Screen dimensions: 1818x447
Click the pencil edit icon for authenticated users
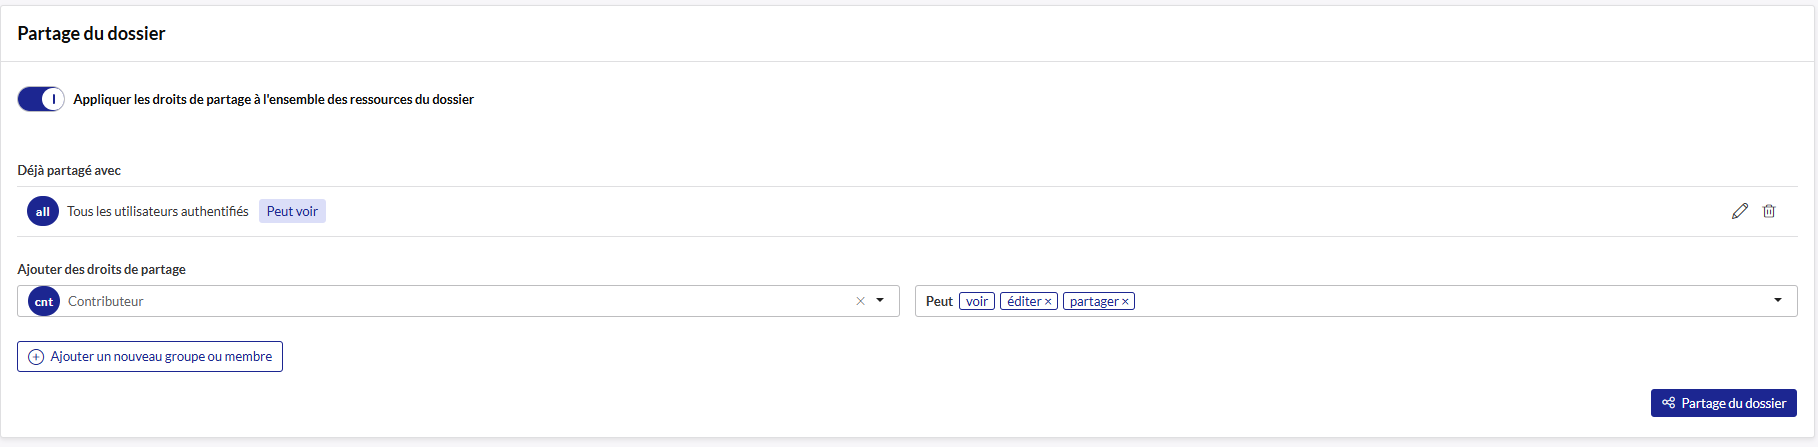click(x=1740, y=211)
